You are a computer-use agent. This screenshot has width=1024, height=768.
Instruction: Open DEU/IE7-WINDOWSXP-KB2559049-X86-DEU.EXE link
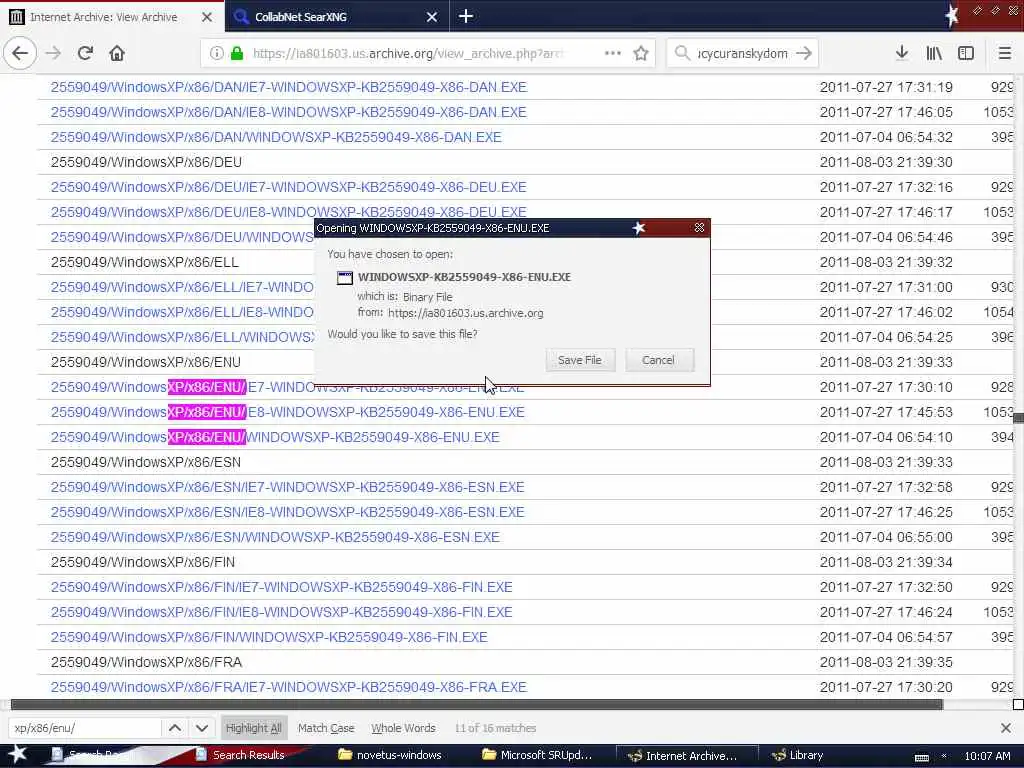(x=289, y=187)
